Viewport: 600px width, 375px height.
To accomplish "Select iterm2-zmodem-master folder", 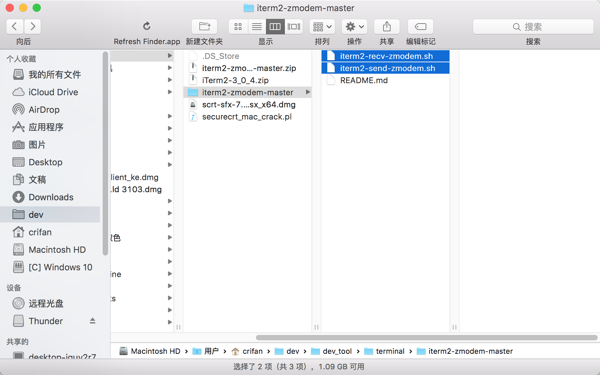I will (247, 93).
